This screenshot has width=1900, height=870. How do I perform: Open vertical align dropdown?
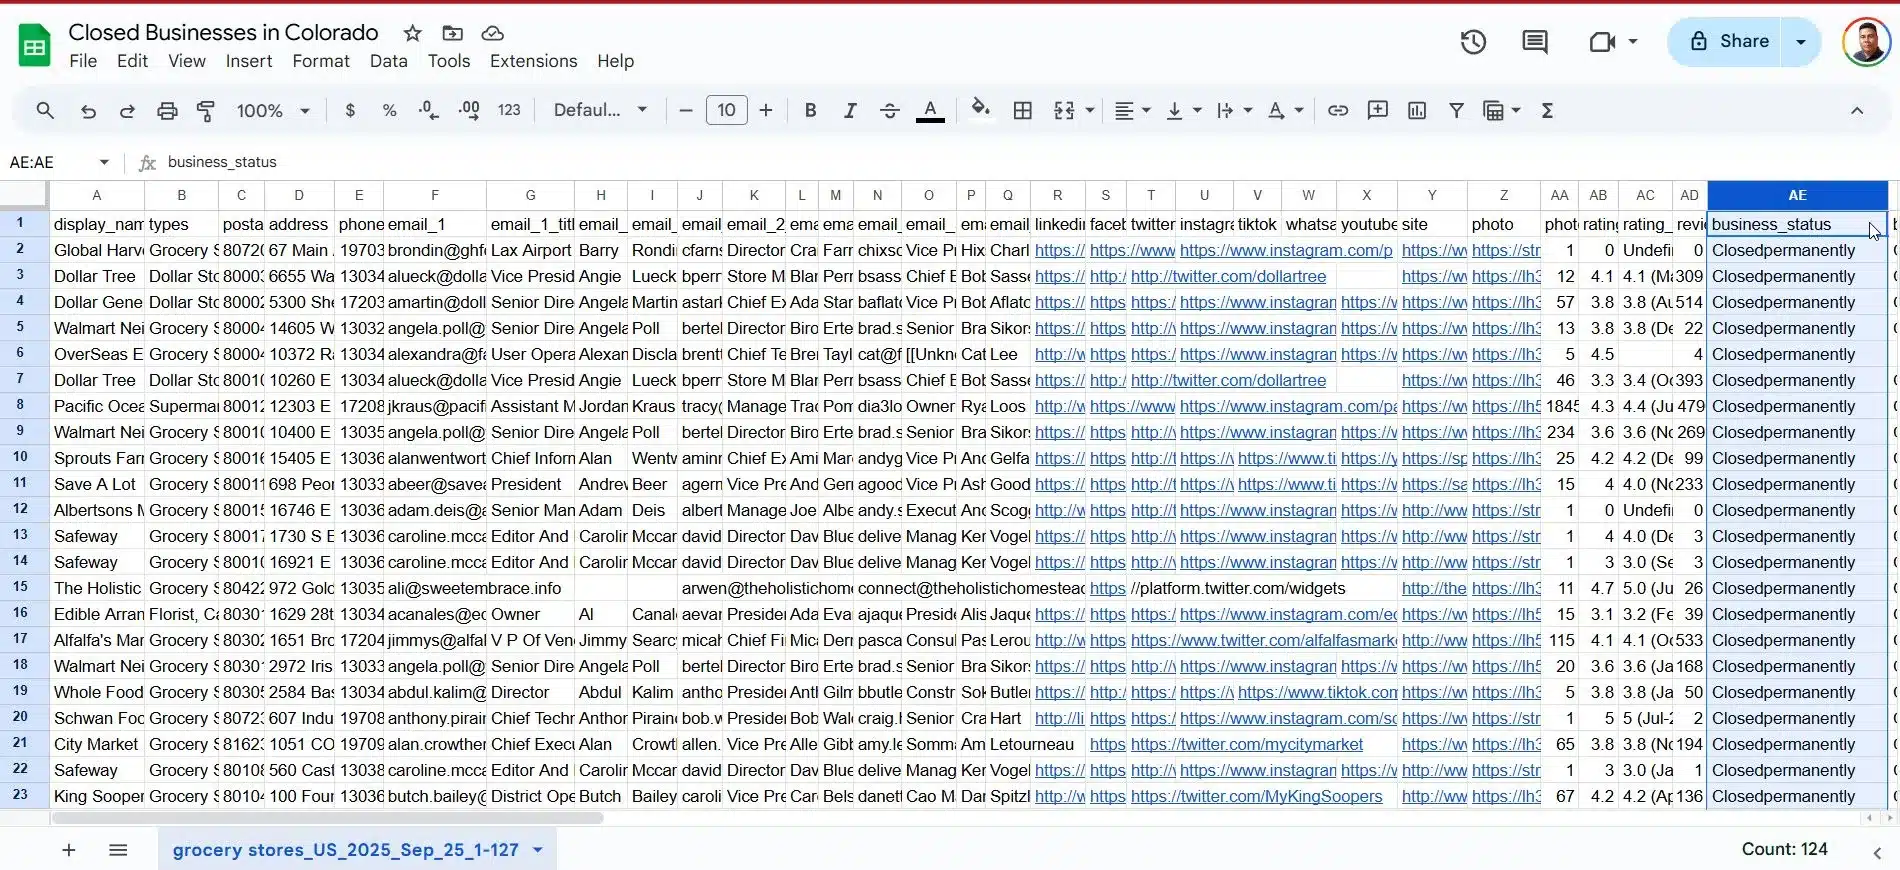[x=1184, y=110]
